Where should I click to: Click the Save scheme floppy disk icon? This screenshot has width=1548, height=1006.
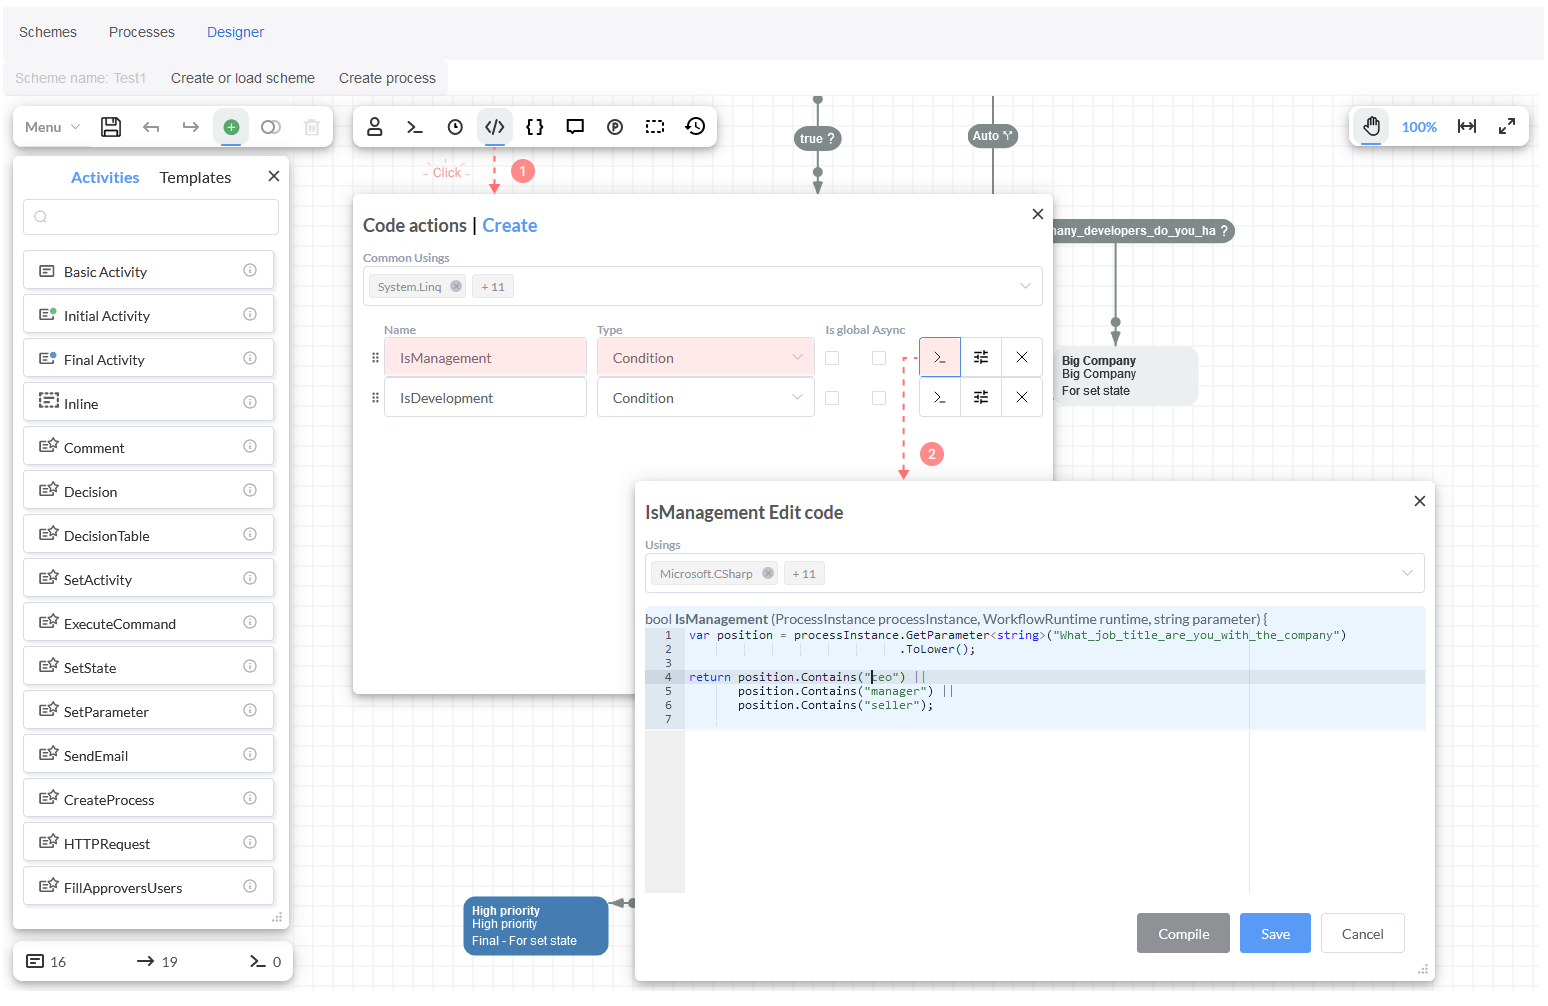[111, 127]
